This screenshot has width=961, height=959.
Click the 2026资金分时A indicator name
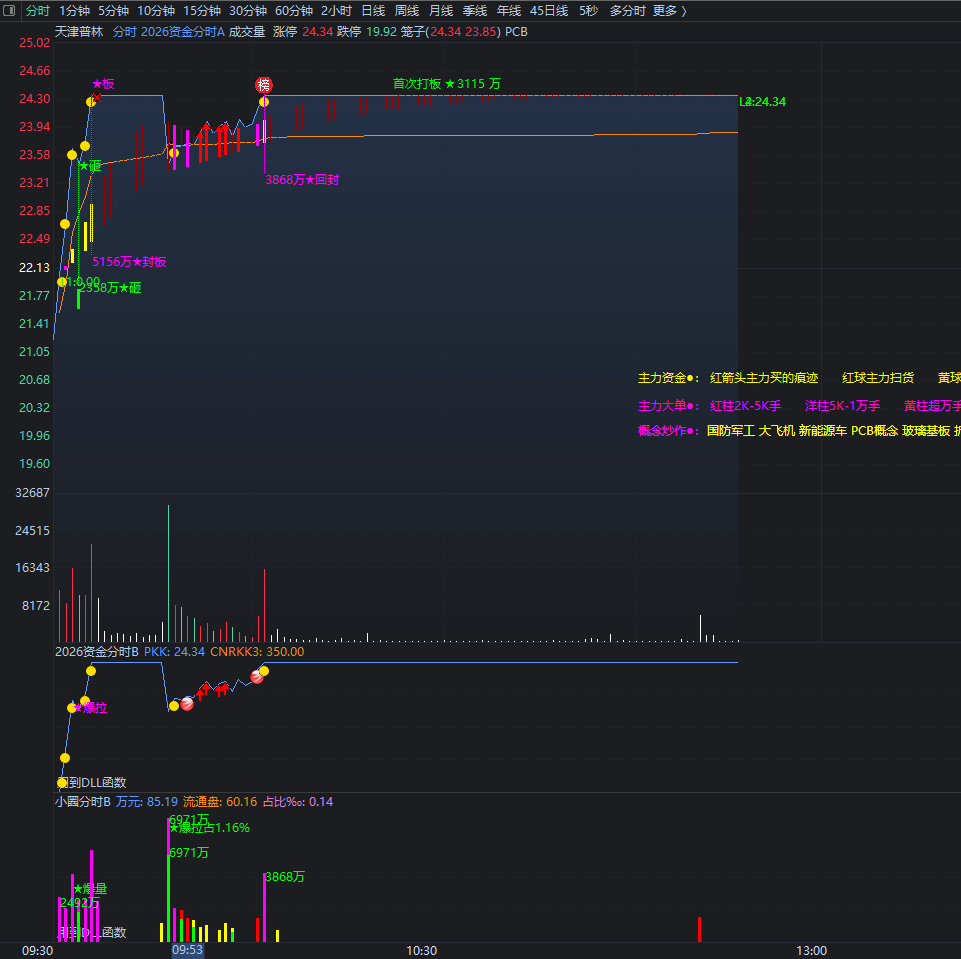click(183, 32)
